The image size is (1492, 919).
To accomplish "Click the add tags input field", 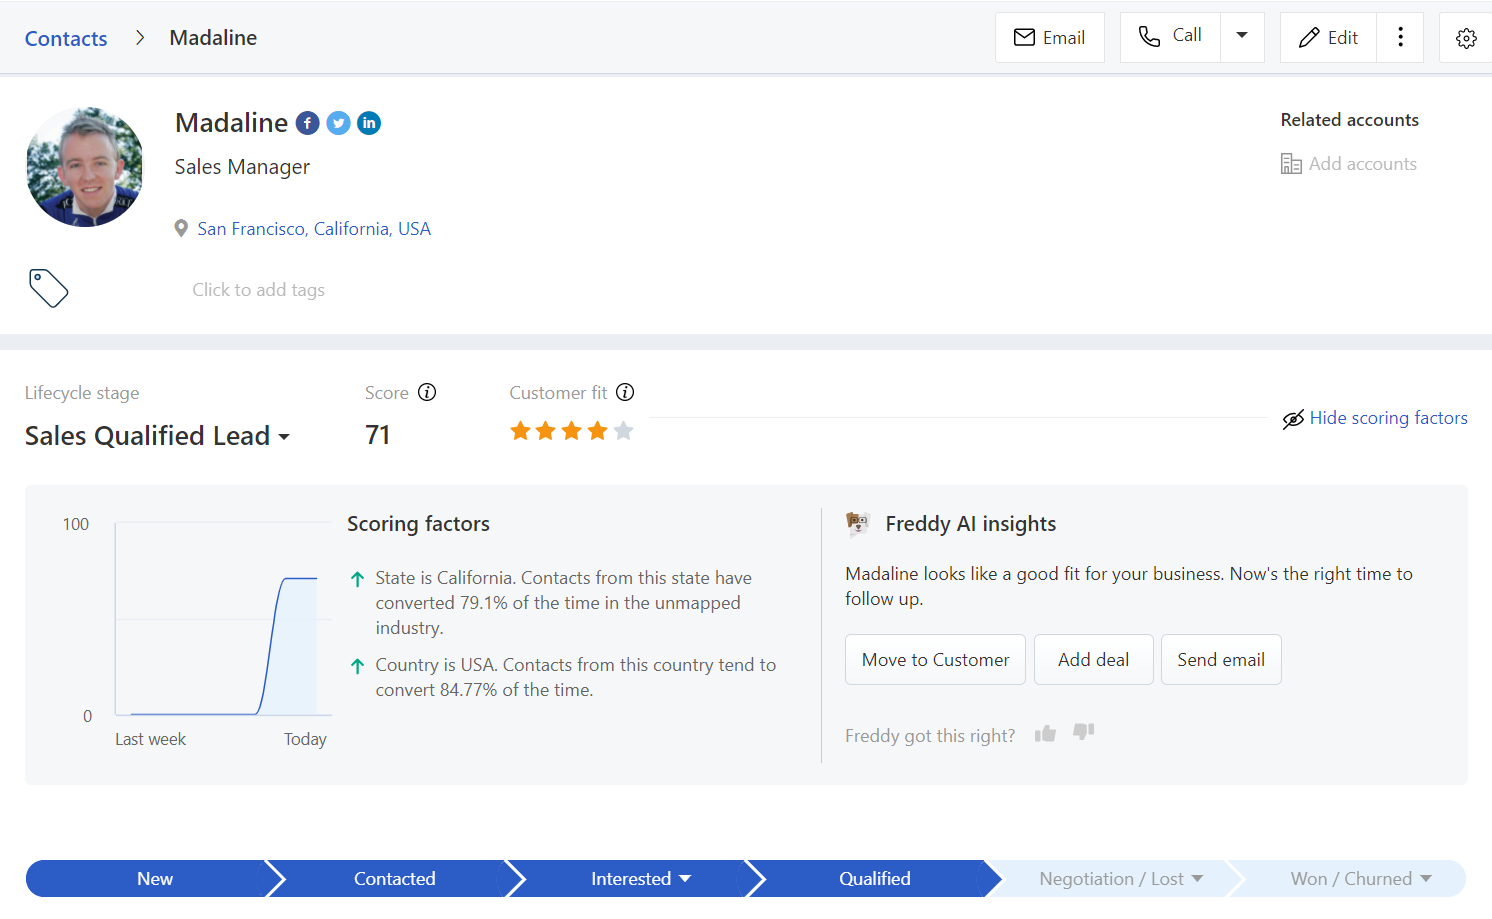I will pos(258,290).
